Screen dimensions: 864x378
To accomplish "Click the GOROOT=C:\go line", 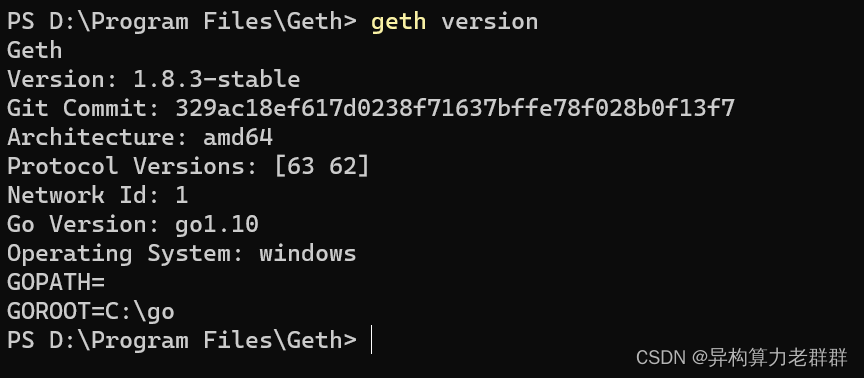I will 91,311.
